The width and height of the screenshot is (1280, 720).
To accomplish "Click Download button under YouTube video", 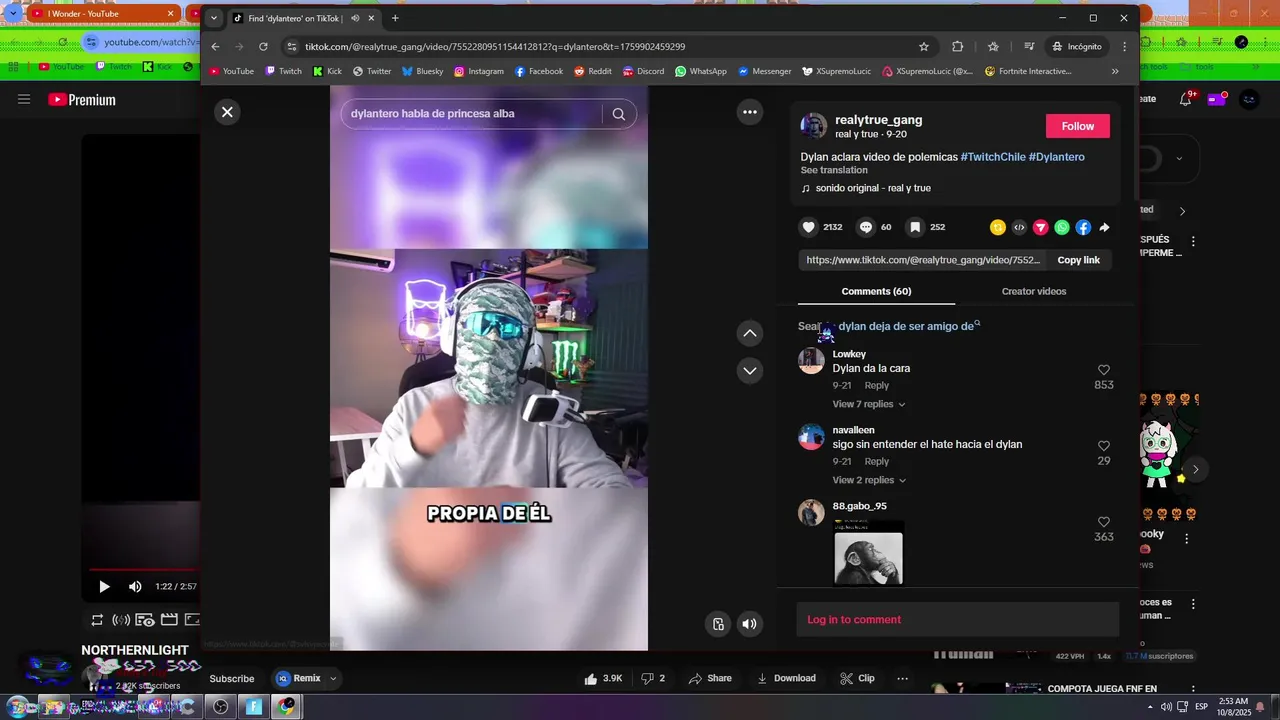I will point(786,678).
